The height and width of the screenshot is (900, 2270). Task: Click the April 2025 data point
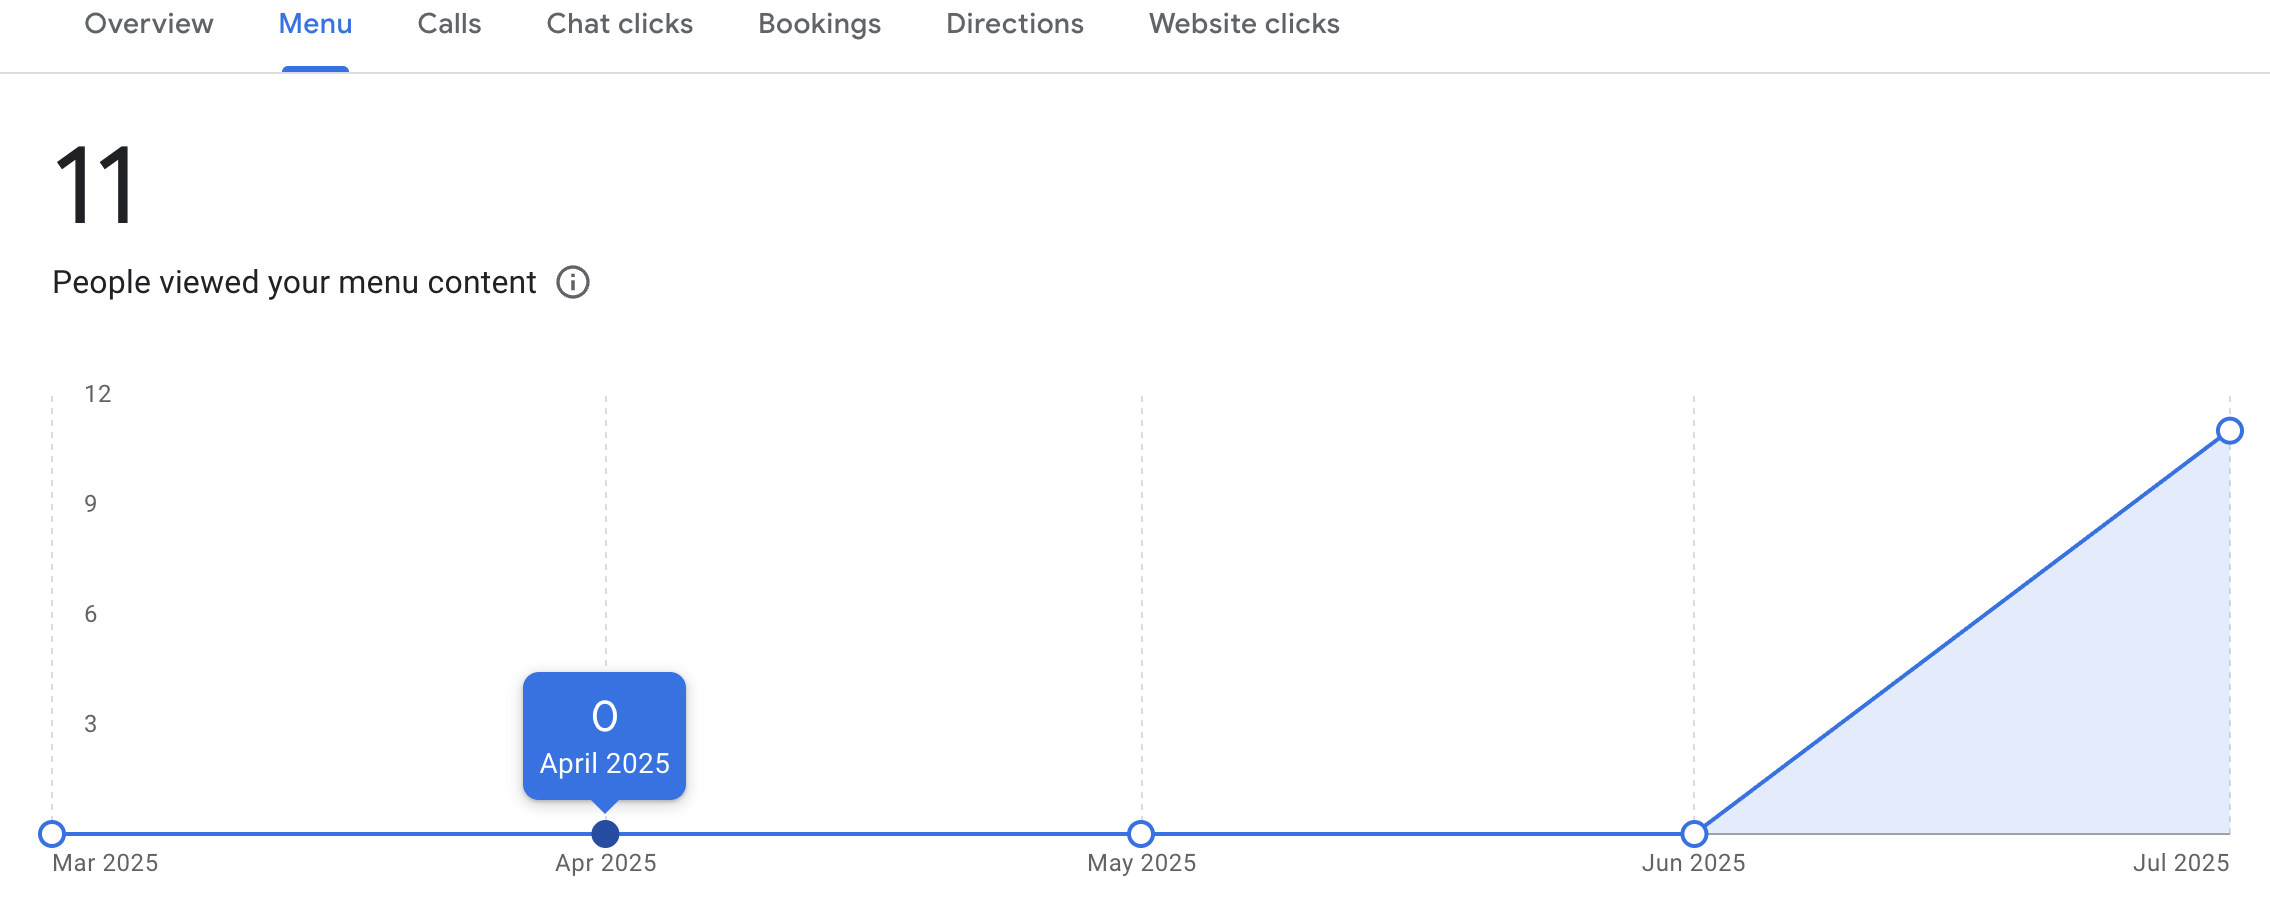[x=605, y=833]
